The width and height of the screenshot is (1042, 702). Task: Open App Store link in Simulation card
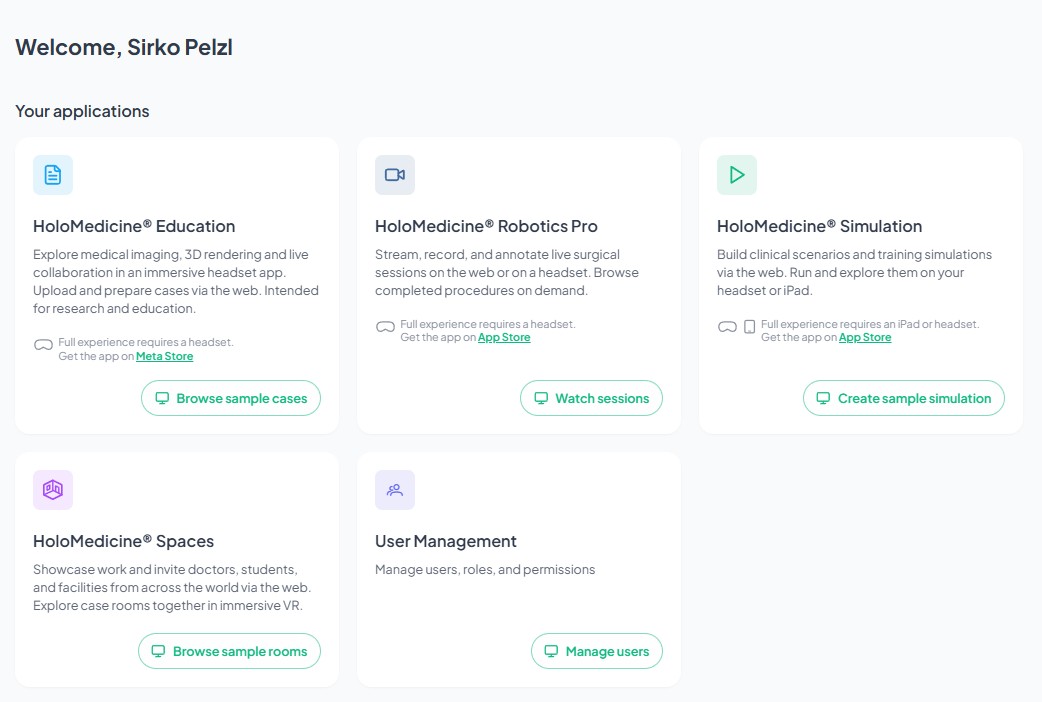(865, 338)
